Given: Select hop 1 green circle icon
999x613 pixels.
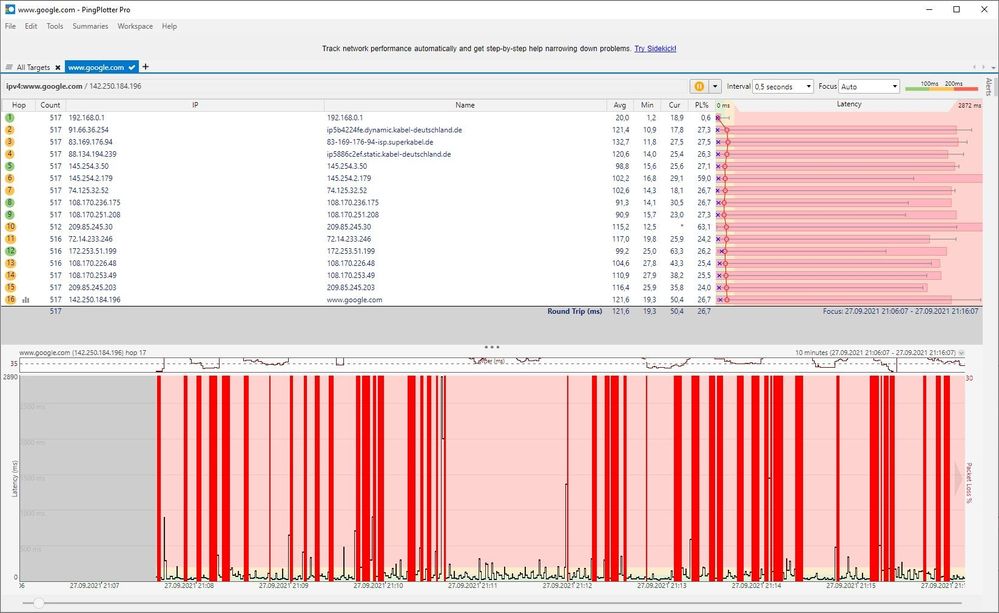Looking at the screenshot, I should click(x=10, y=118).
